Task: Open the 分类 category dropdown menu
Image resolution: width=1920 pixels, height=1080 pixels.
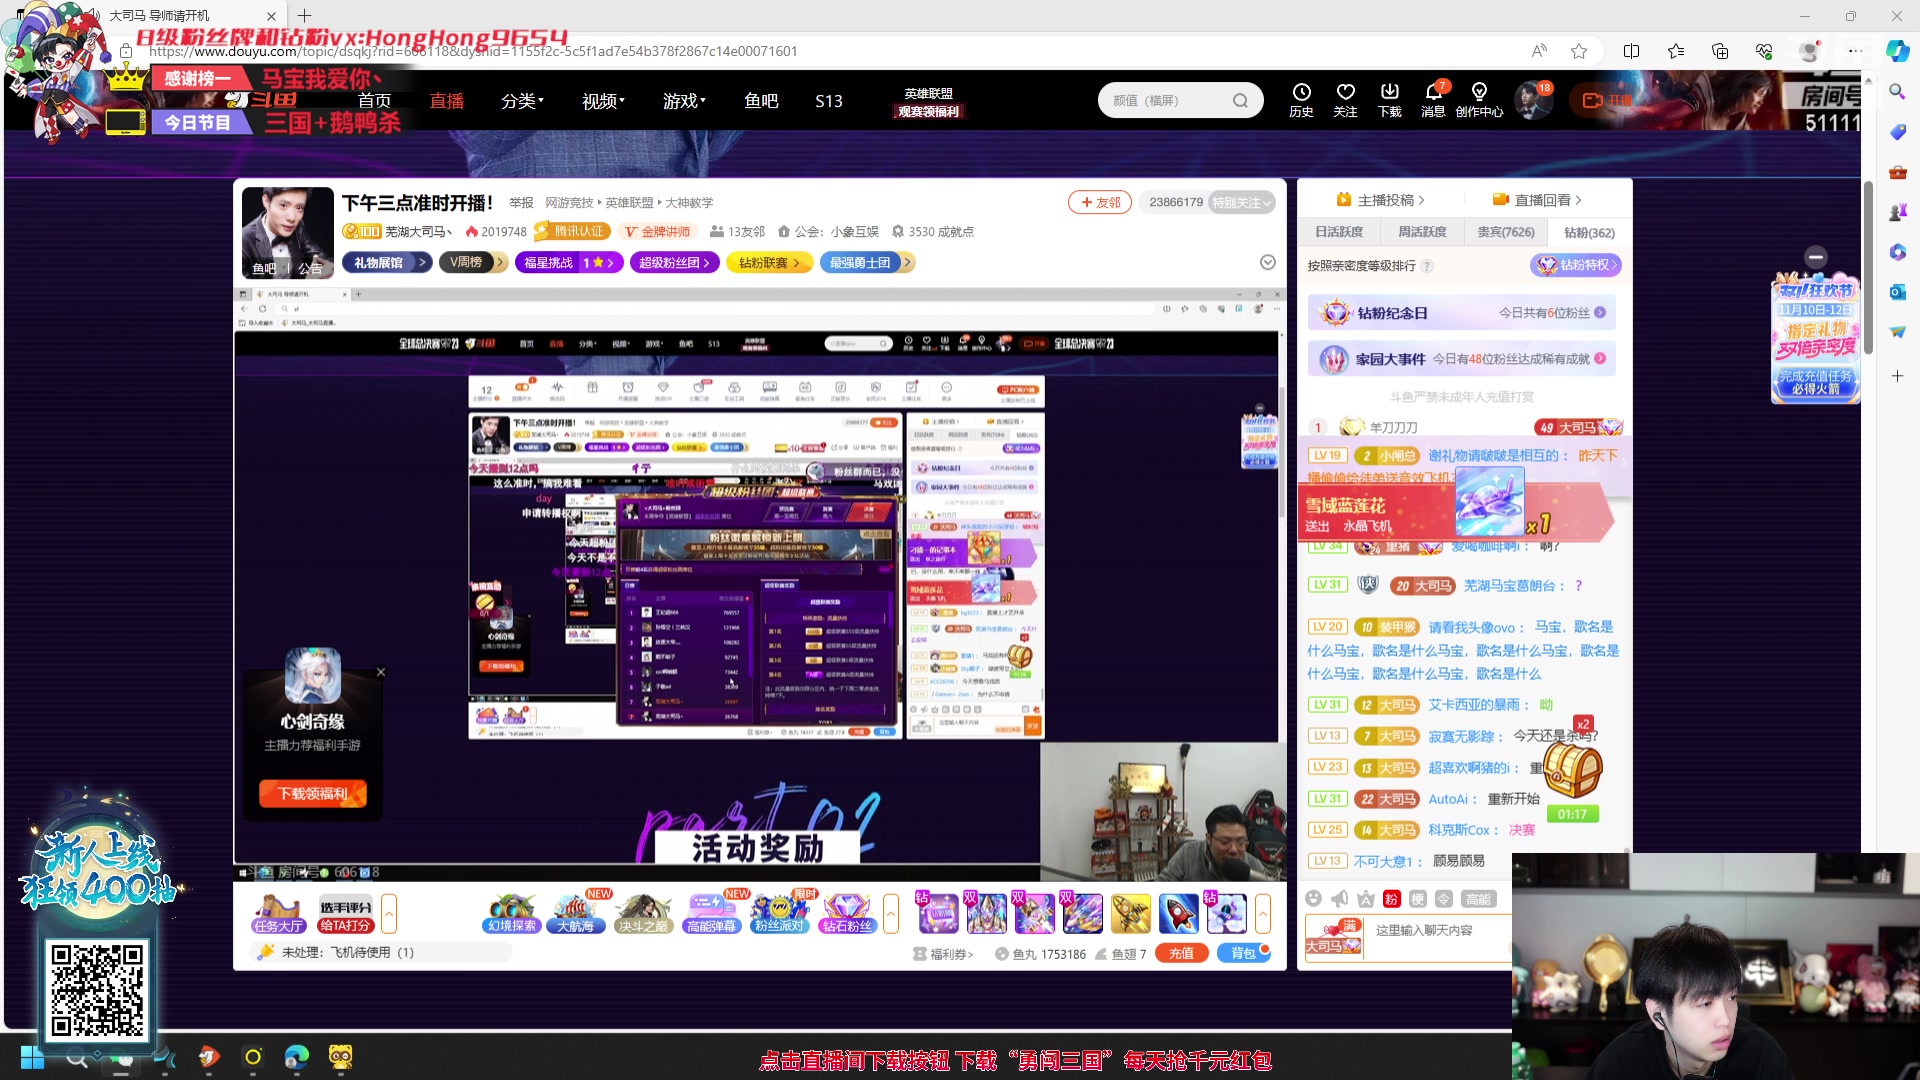Action: tap(522, 101)
